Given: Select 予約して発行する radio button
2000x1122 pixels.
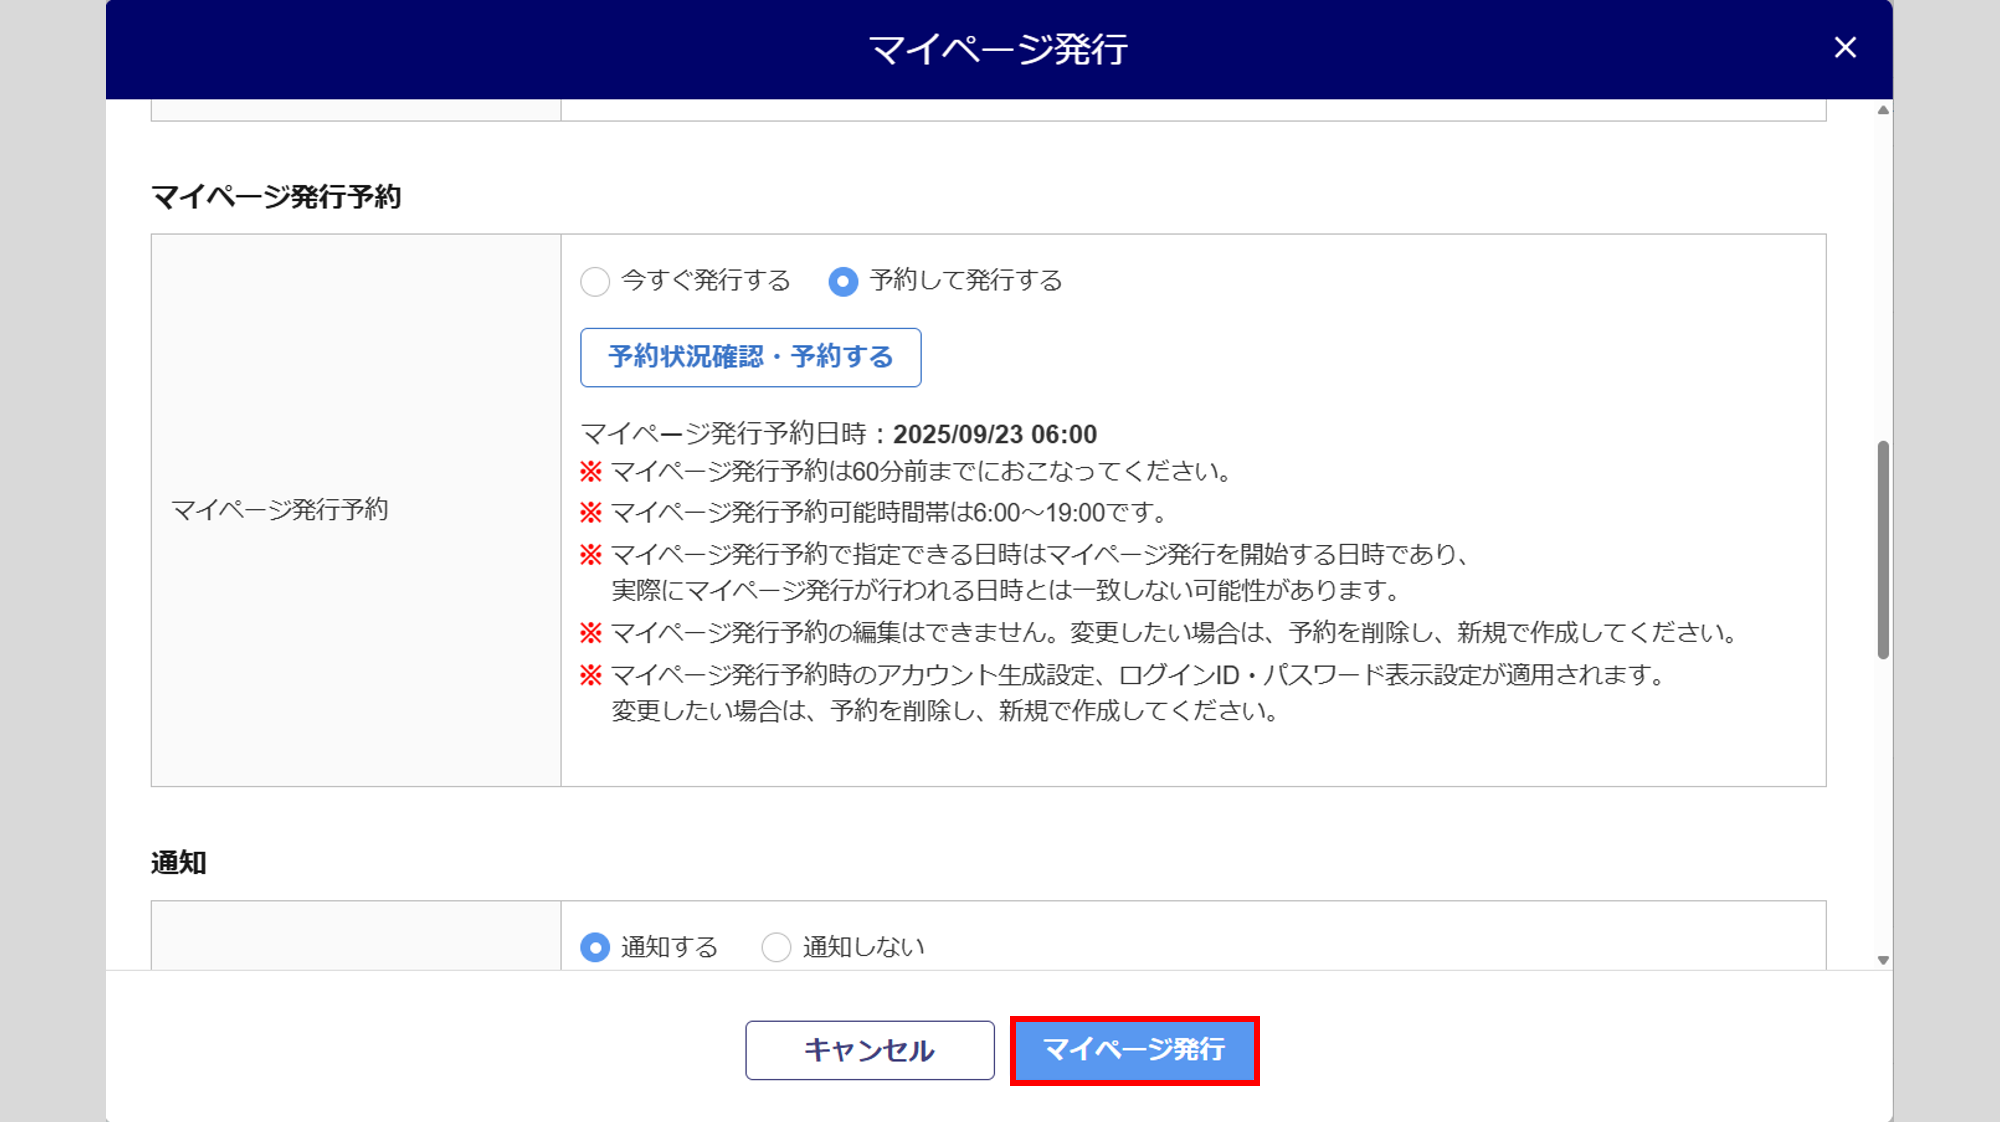Looking at the screenshot, I should click(x=843, y=282).
